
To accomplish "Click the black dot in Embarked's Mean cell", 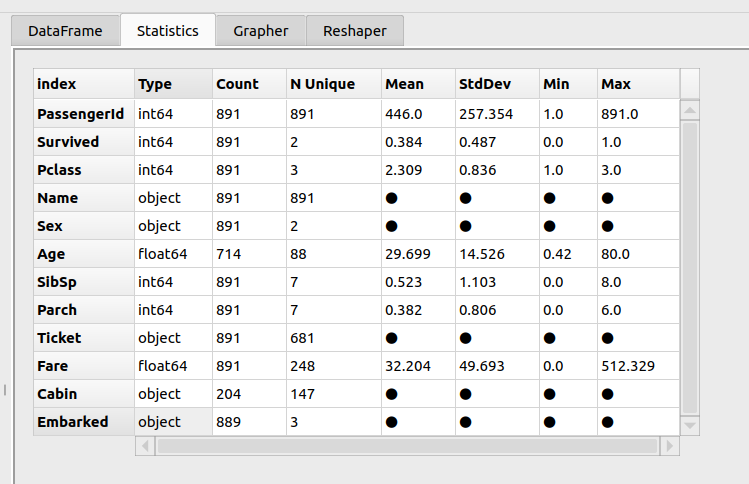I will point(392,422).
